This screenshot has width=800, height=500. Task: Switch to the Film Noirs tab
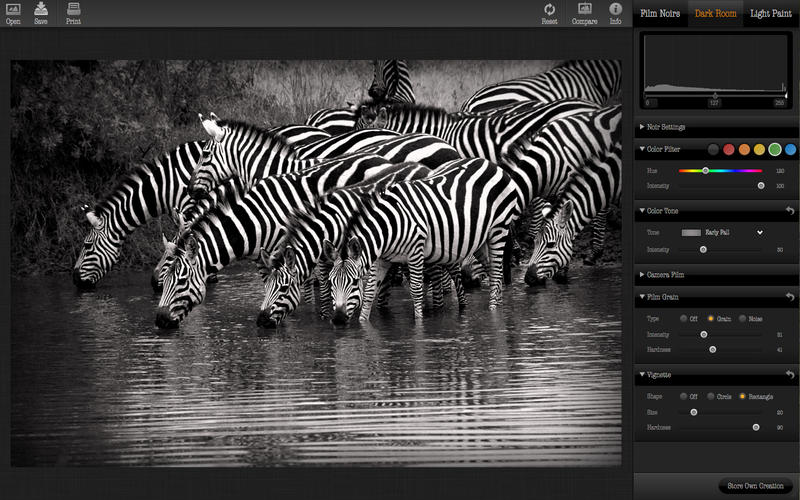(660, 14)
